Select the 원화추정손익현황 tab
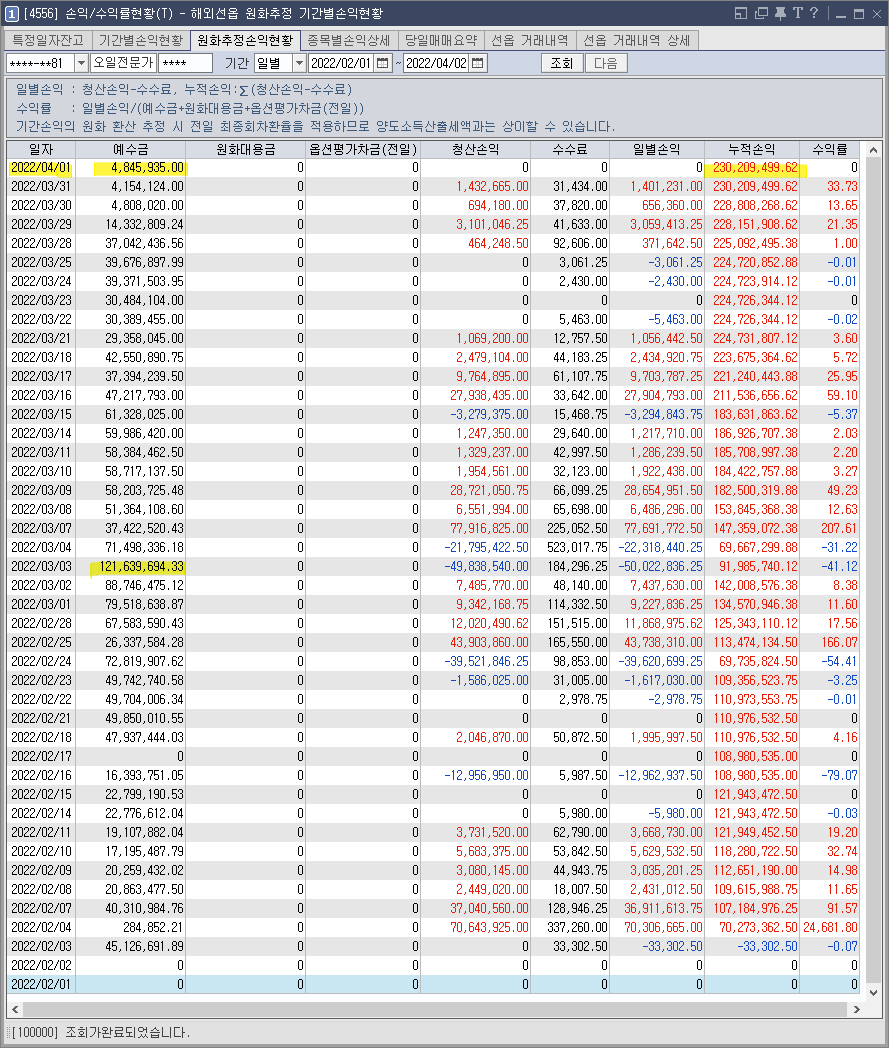 [x=245, y=41]
